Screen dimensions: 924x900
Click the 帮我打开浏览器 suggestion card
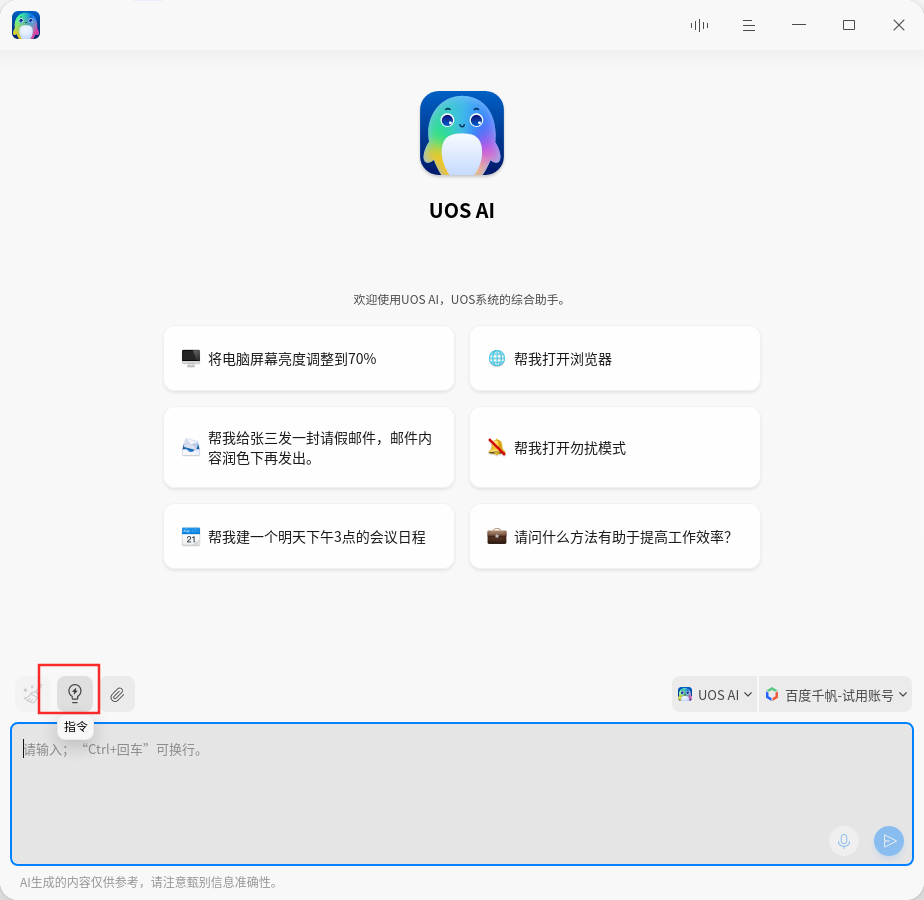pyautogui.click(x=614, y=358)
